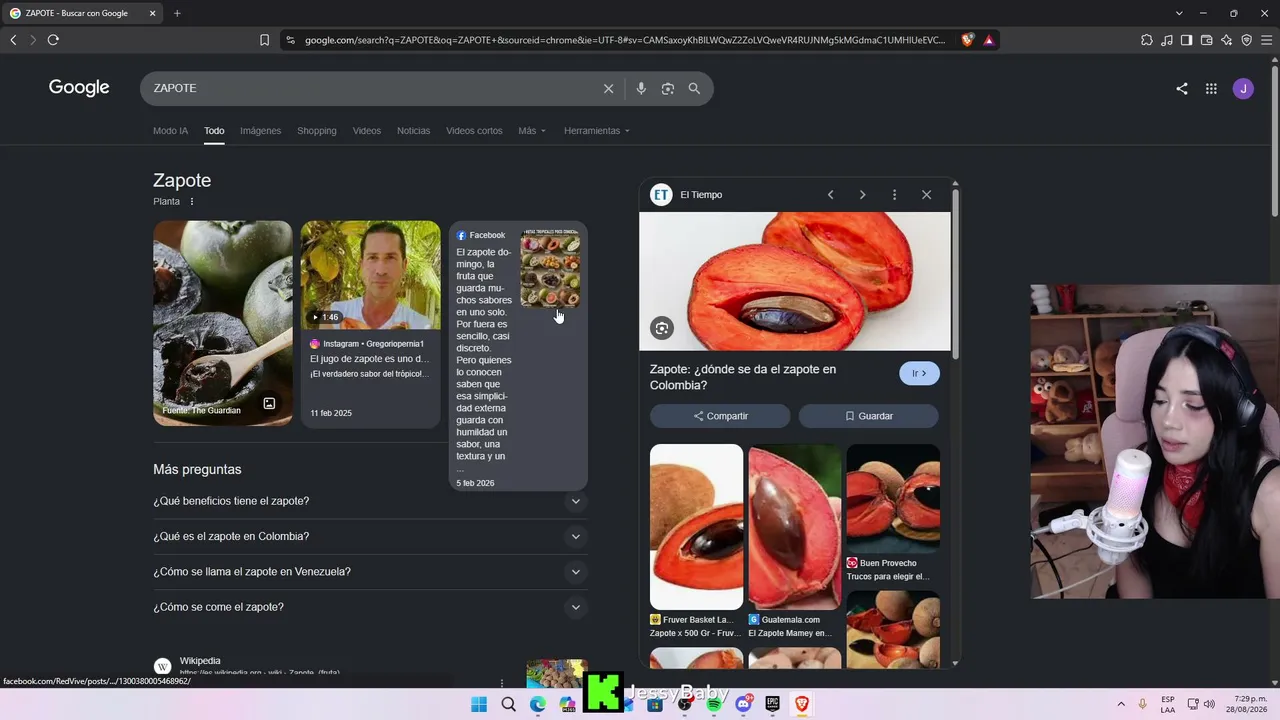Expand '¿Cómo se llama el zapote en Venezuela?'

coord(370,572)
